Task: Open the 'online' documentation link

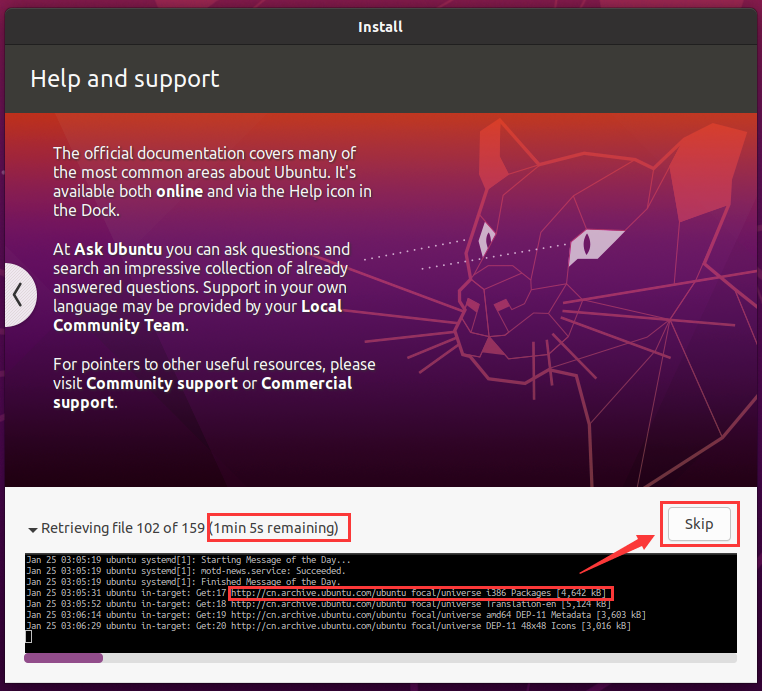Action: pyautogui.click(x=179, y=191)
